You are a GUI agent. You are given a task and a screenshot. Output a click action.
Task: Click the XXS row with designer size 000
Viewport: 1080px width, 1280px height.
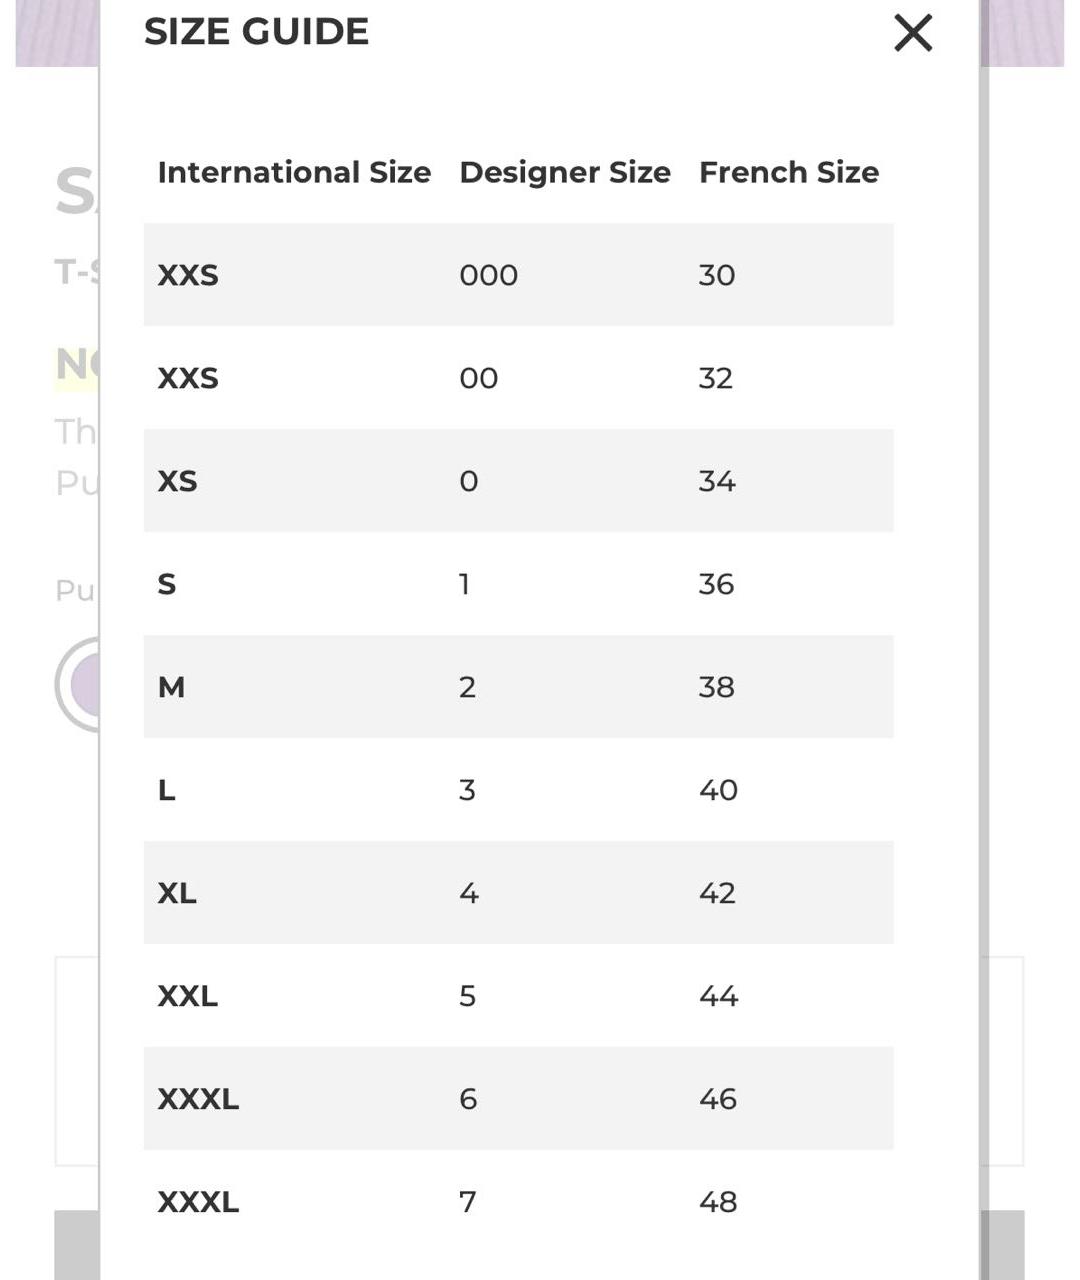(518, 274)
